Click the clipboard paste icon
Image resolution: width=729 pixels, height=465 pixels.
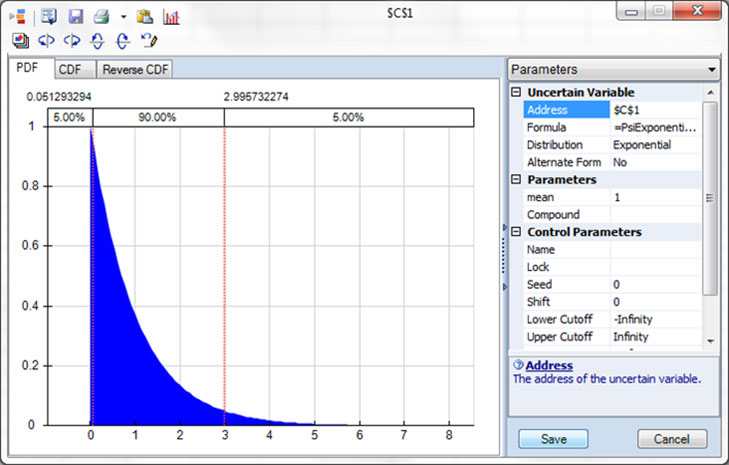145,17
